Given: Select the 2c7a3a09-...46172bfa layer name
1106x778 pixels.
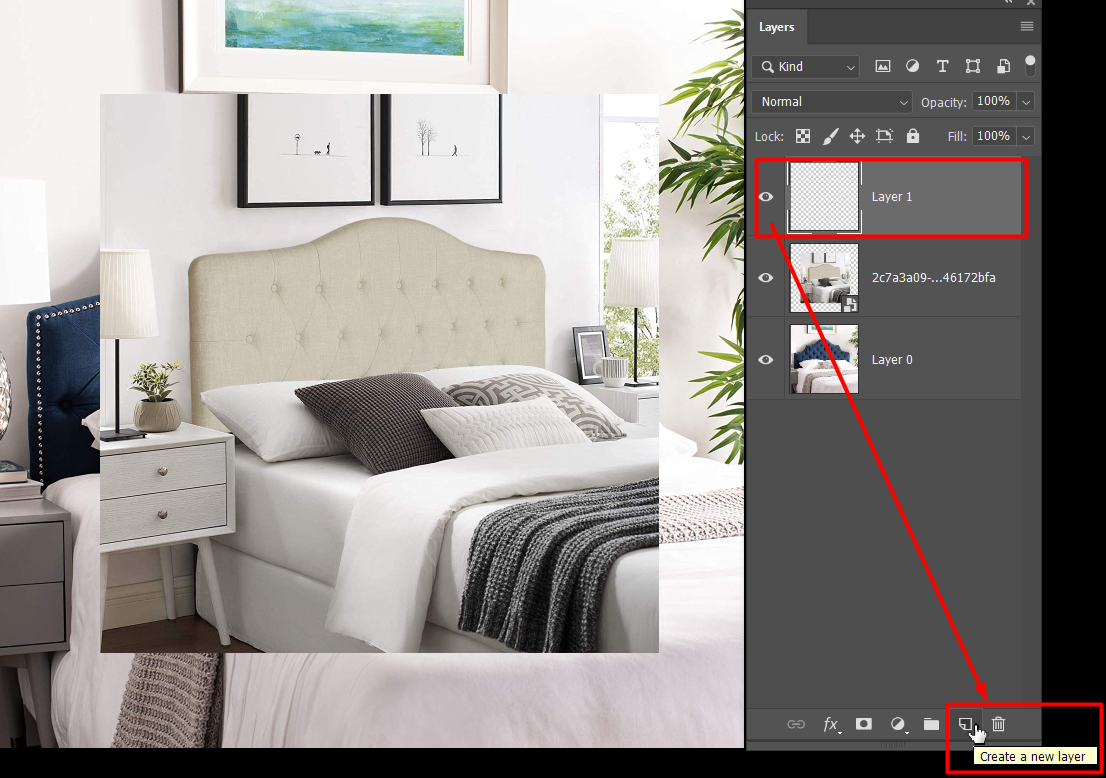Looking at the screenshot, I should [x=933, y=278].
